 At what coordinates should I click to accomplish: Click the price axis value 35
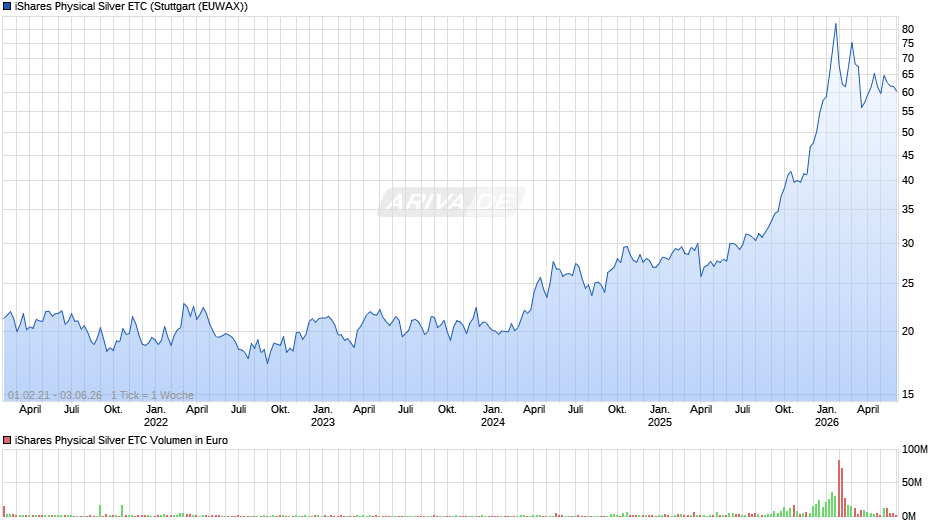pyautogui.click(x=908, y=209)
